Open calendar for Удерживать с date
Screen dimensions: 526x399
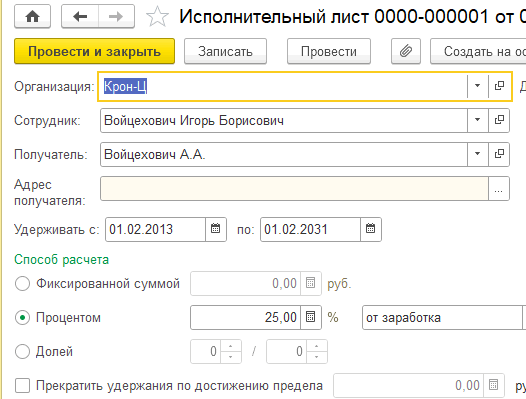coord(215,229)
